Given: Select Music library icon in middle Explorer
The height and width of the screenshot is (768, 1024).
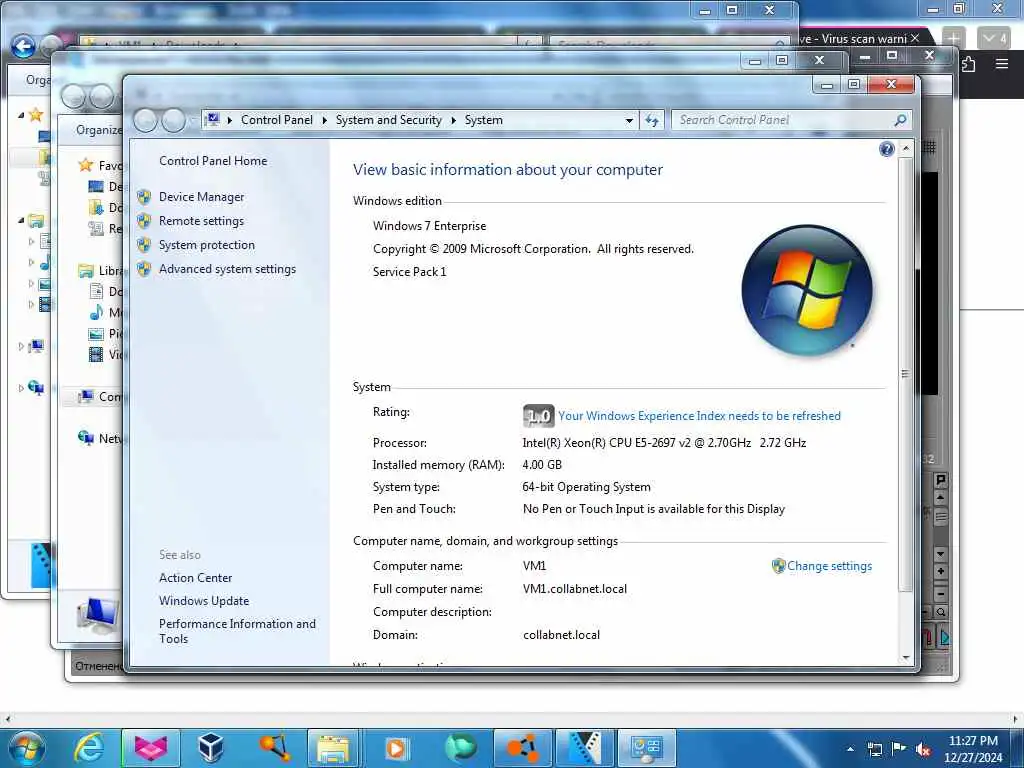Looking at the screenshot, I should tap(96, 312).
